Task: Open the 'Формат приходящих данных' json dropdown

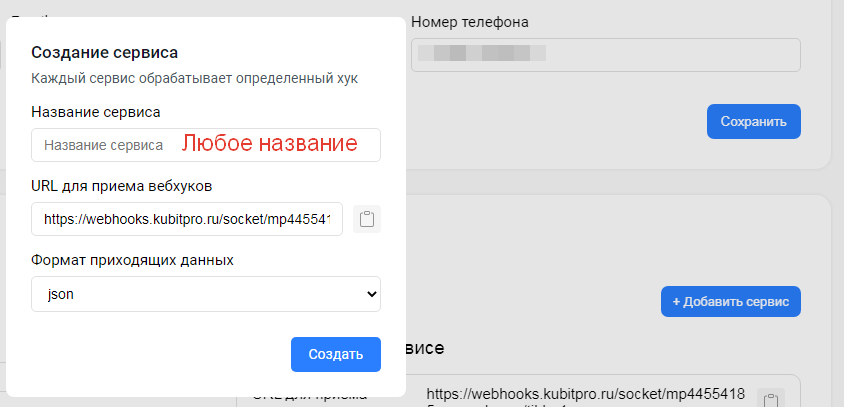Action: click(205, 294)
